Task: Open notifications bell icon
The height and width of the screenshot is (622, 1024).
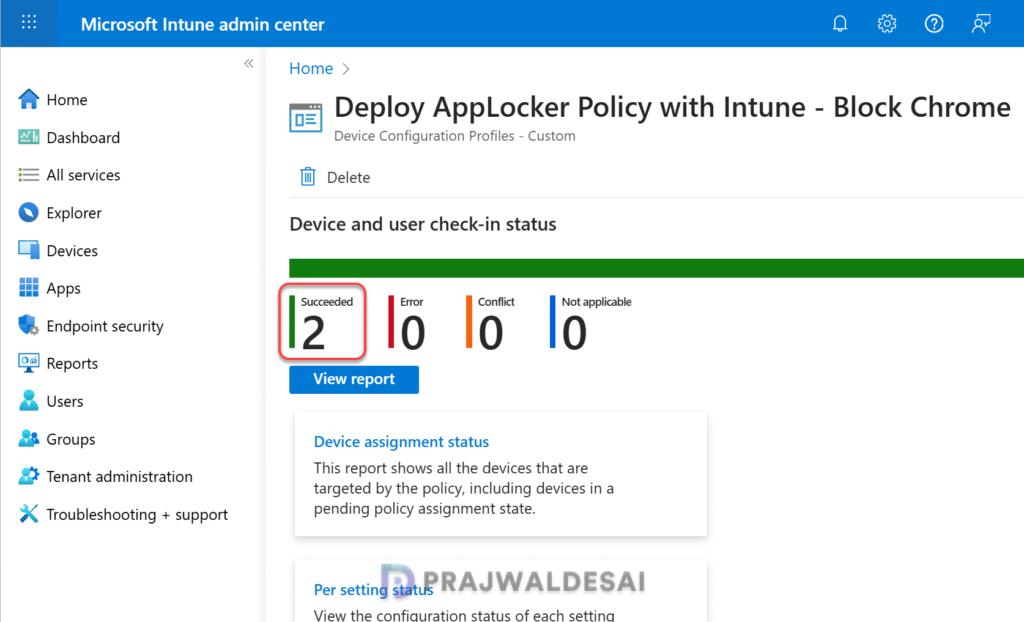Action: pyautogui.click(x=840, y=24)
